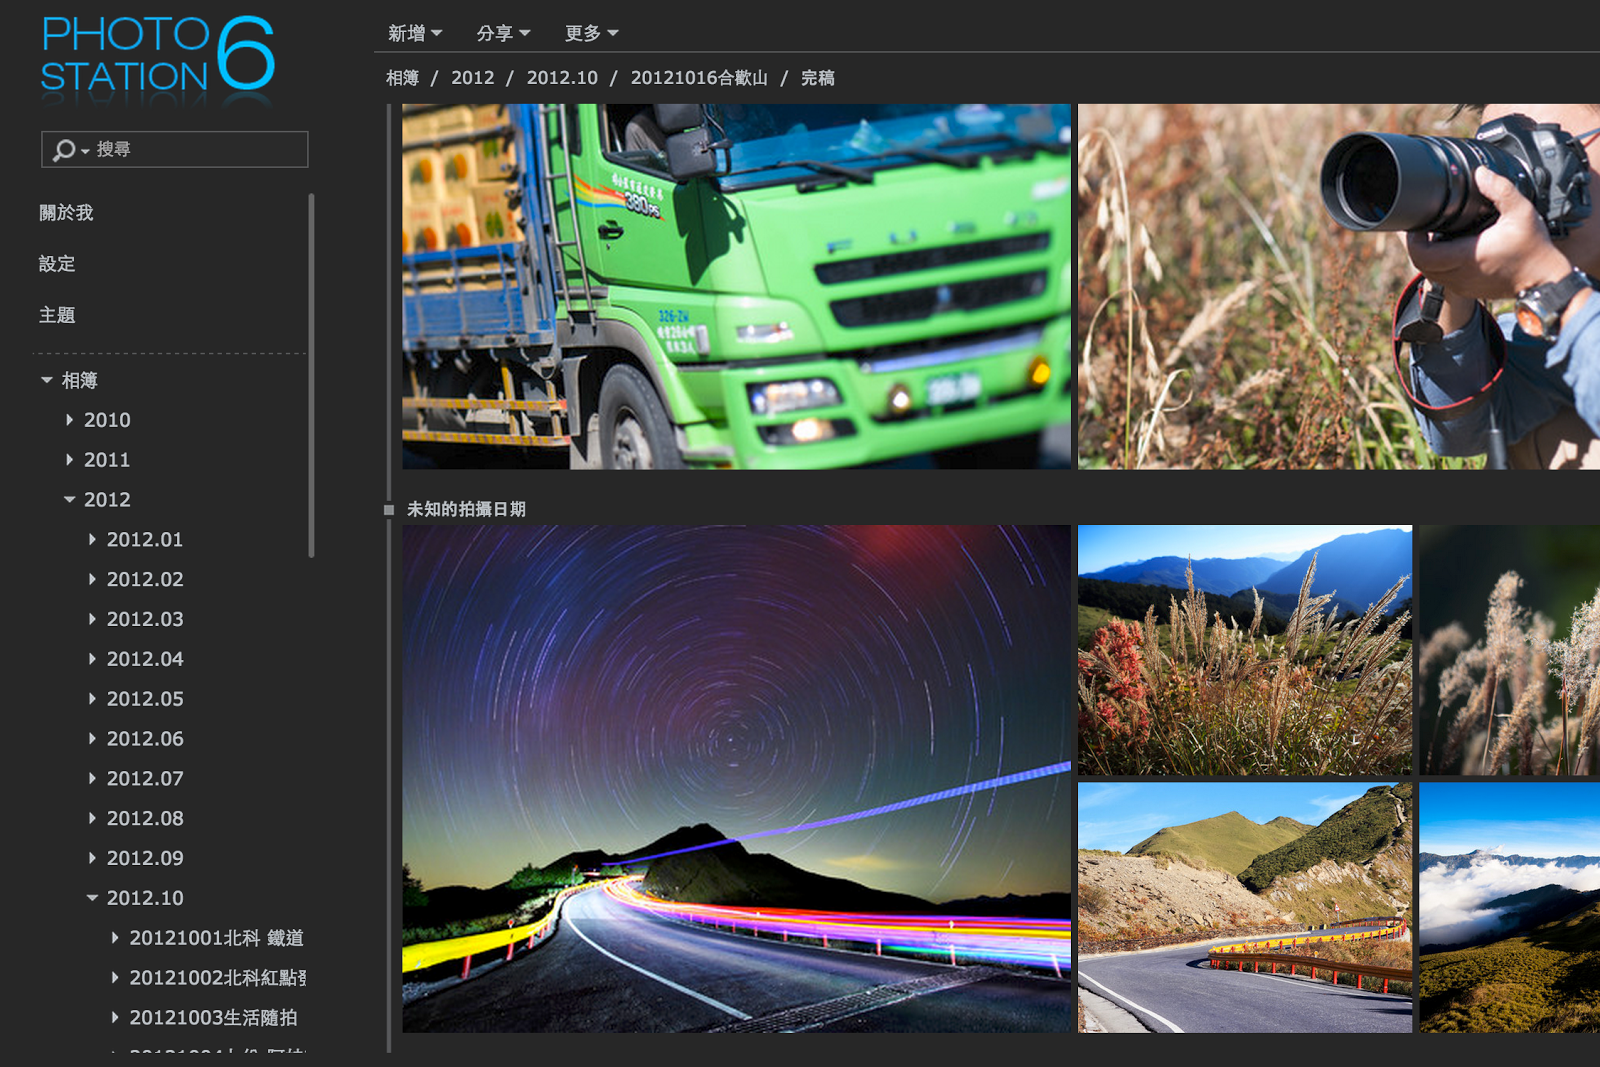Open the 關於我 page
The image size is (1600, 1067).
[x=66, y=213]
